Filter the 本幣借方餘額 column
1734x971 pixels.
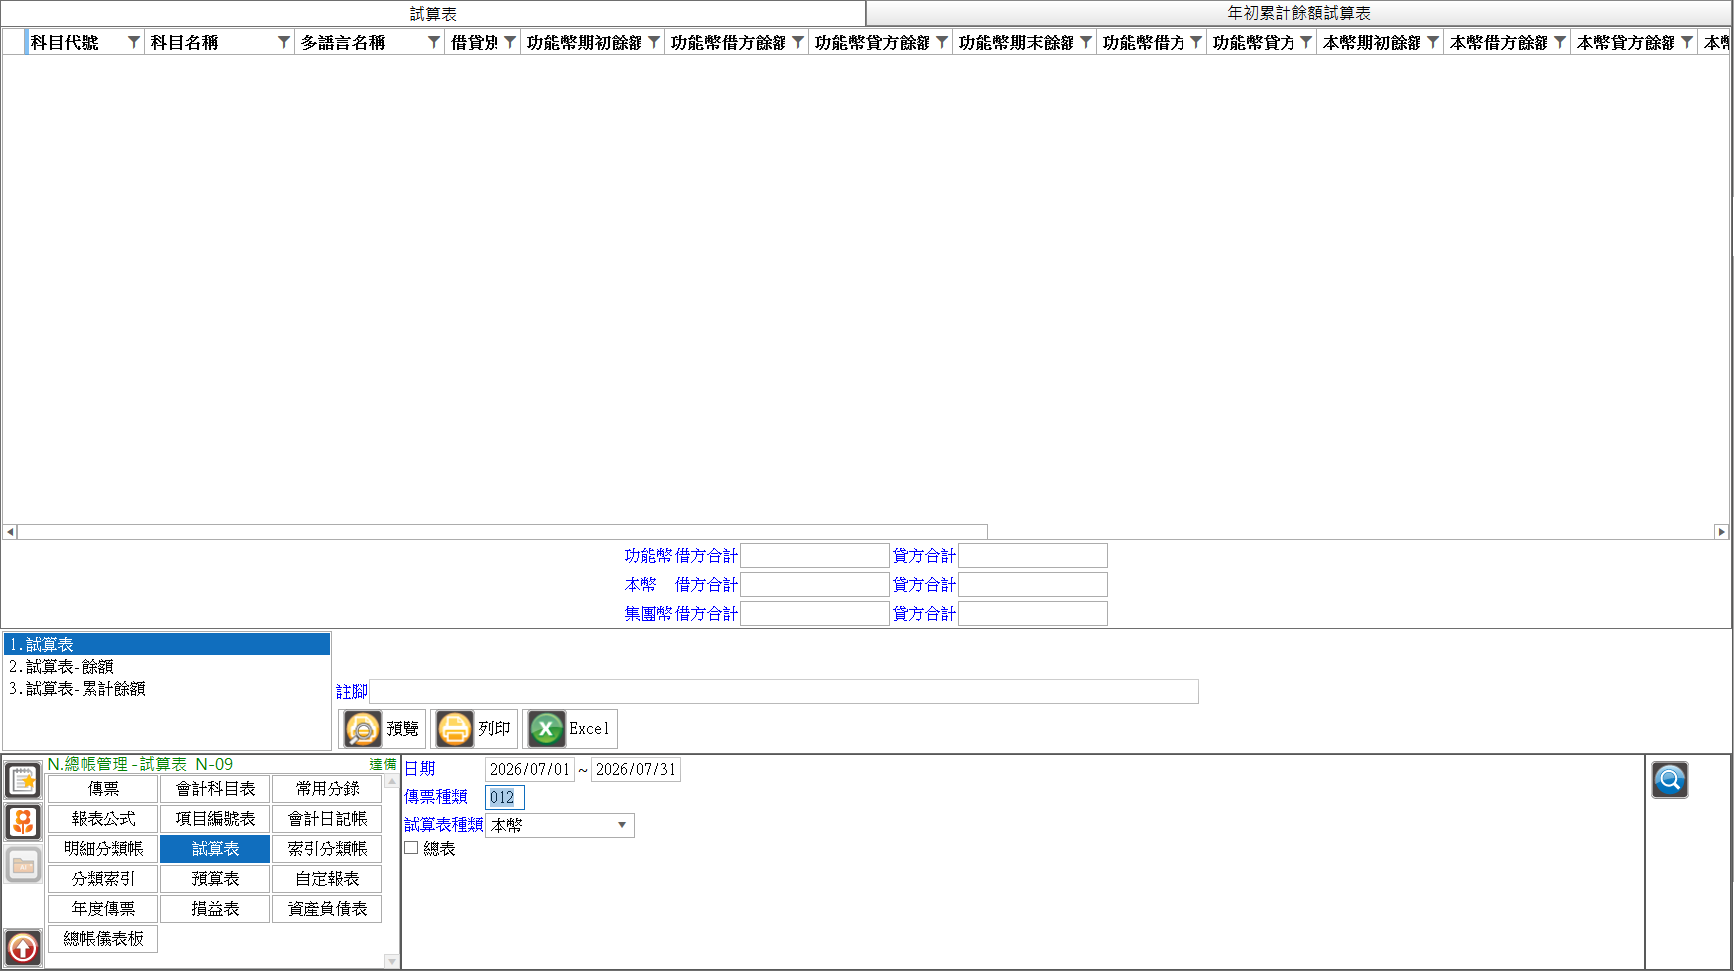(1559, 42)
